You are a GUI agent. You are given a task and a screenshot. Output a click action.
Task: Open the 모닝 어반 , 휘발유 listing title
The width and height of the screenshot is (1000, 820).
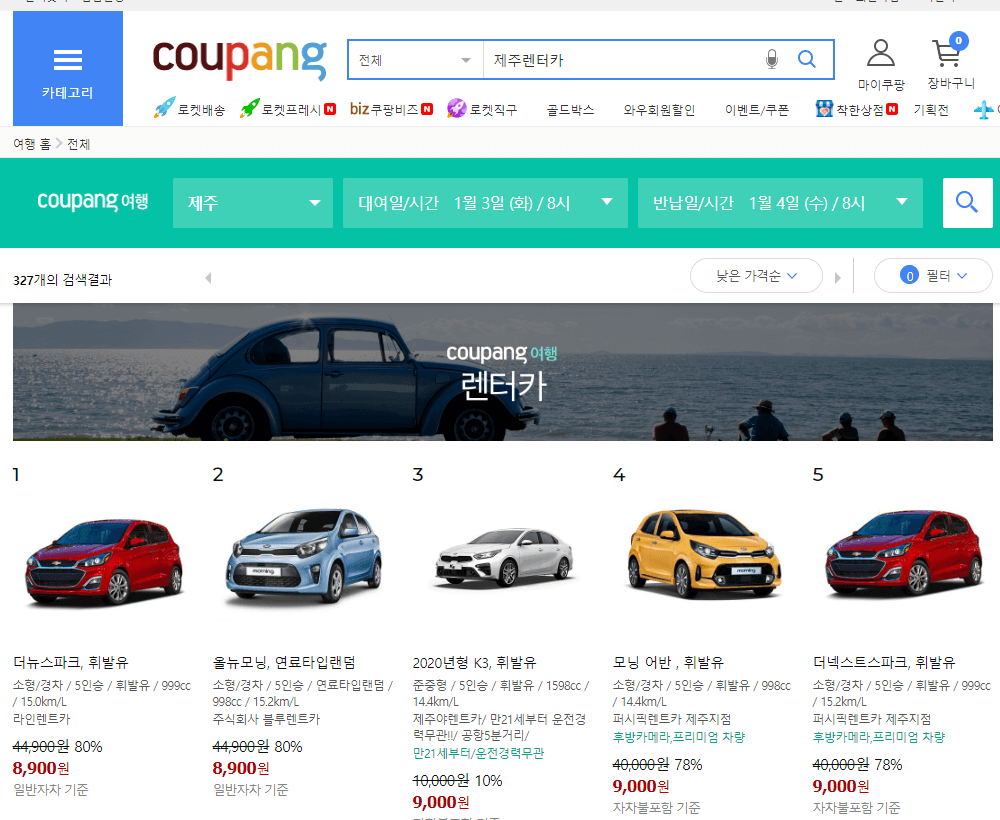pos(668,662)
